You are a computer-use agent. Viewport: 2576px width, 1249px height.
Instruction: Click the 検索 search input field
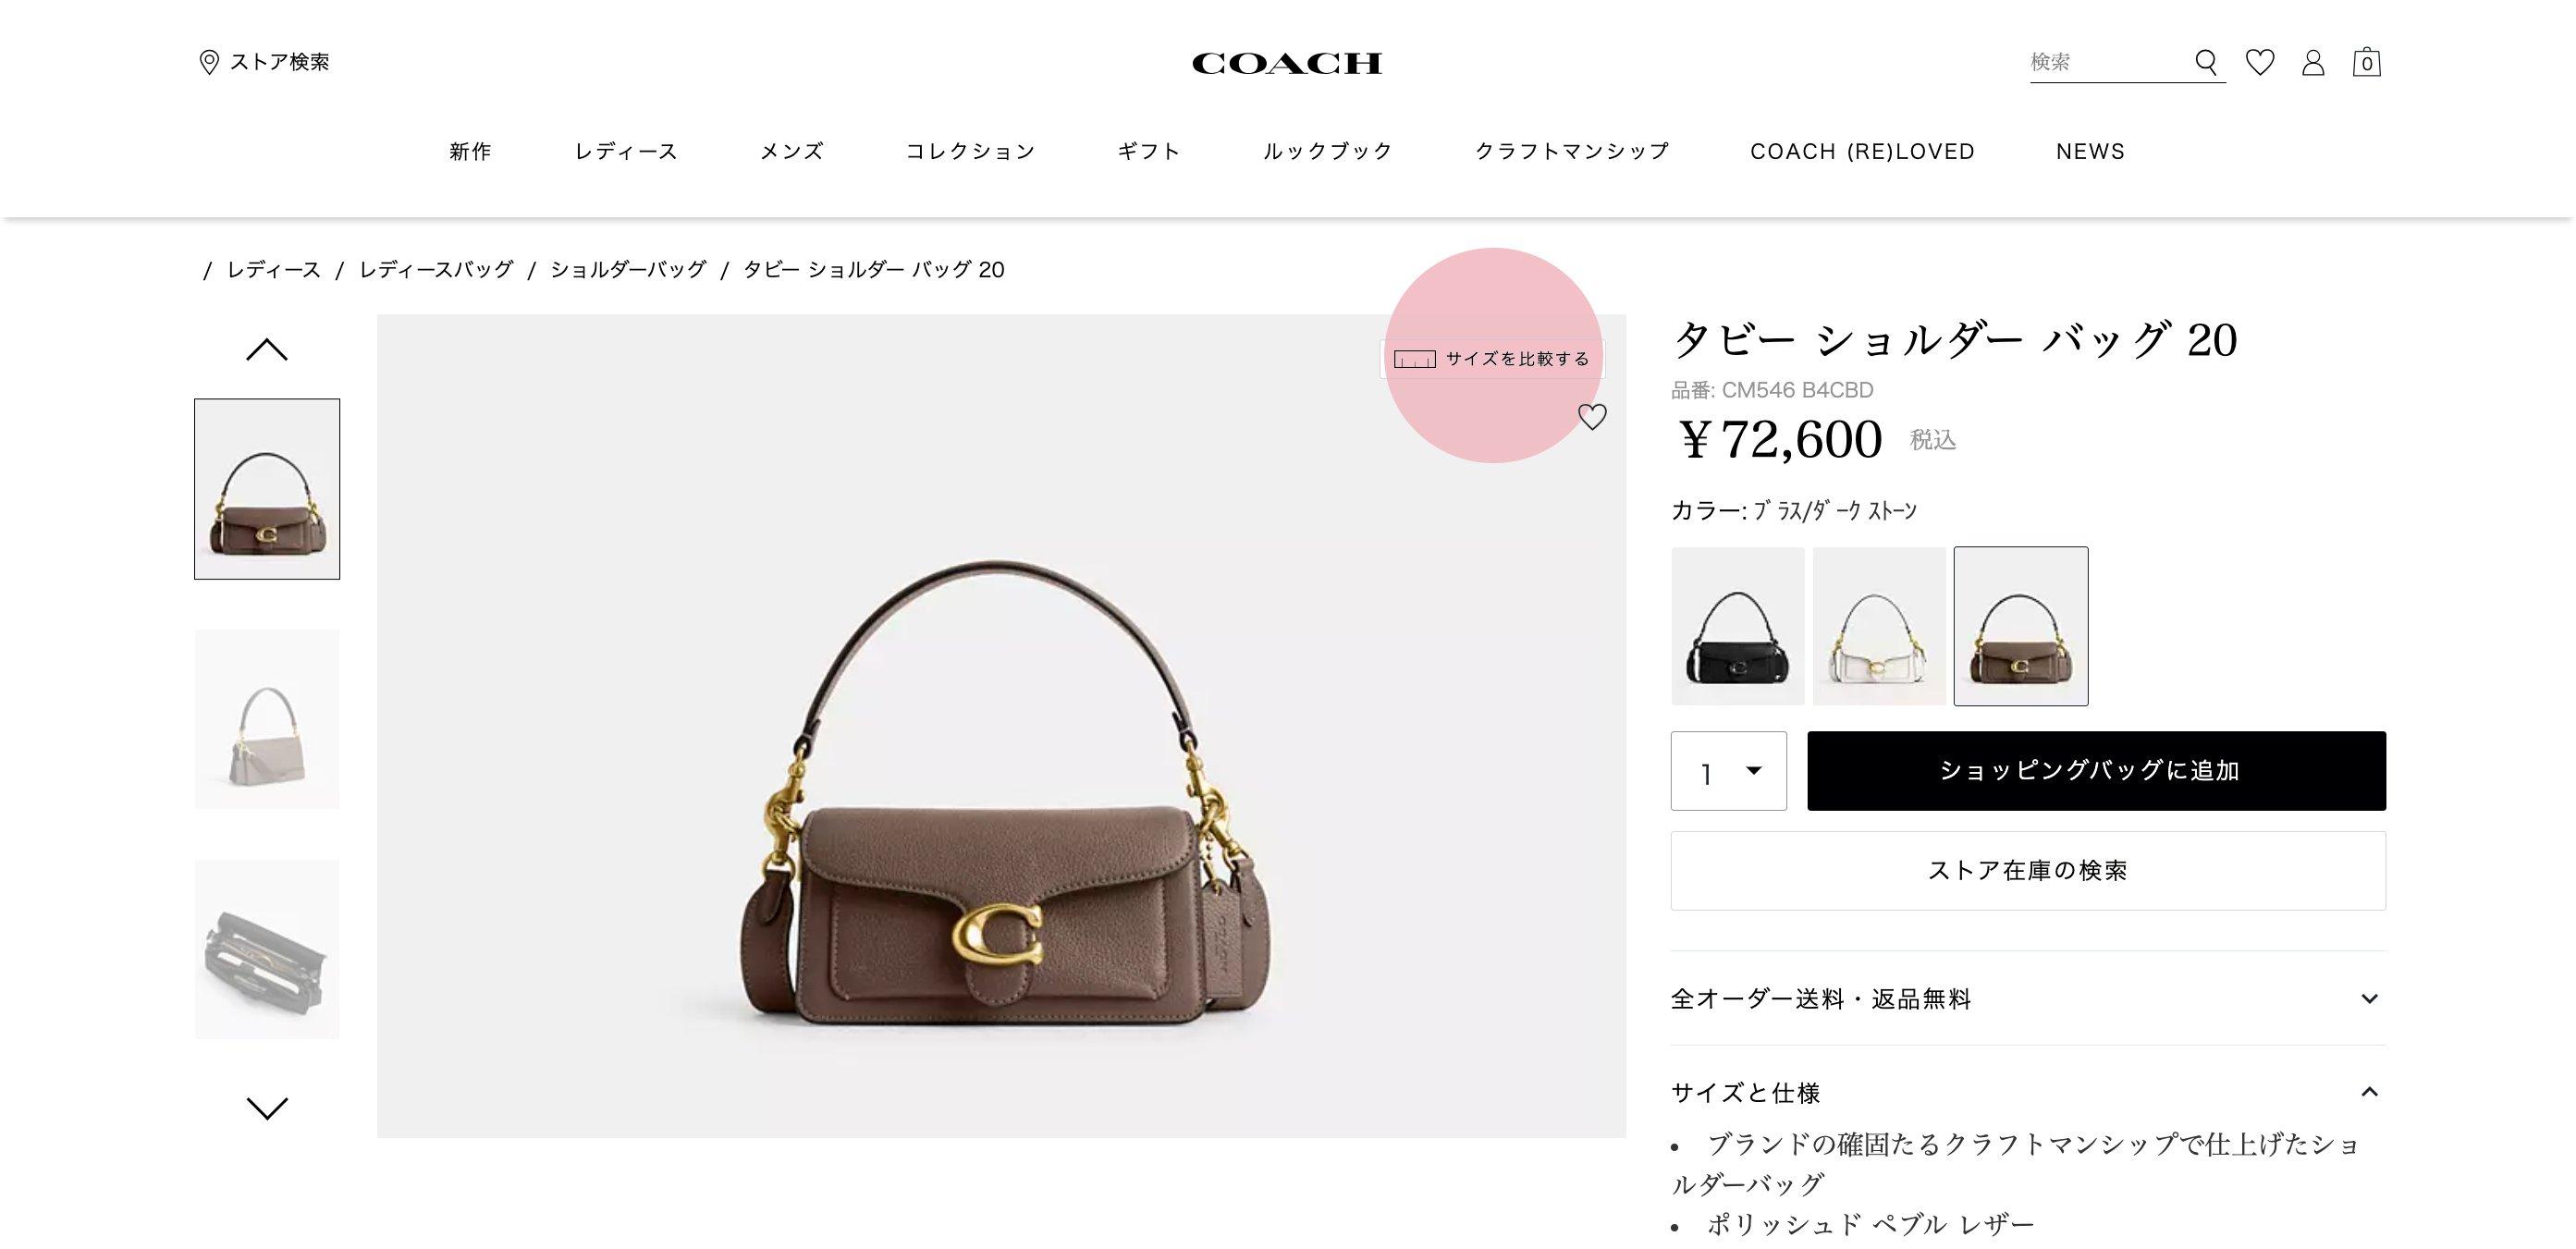click(2108, 62)
